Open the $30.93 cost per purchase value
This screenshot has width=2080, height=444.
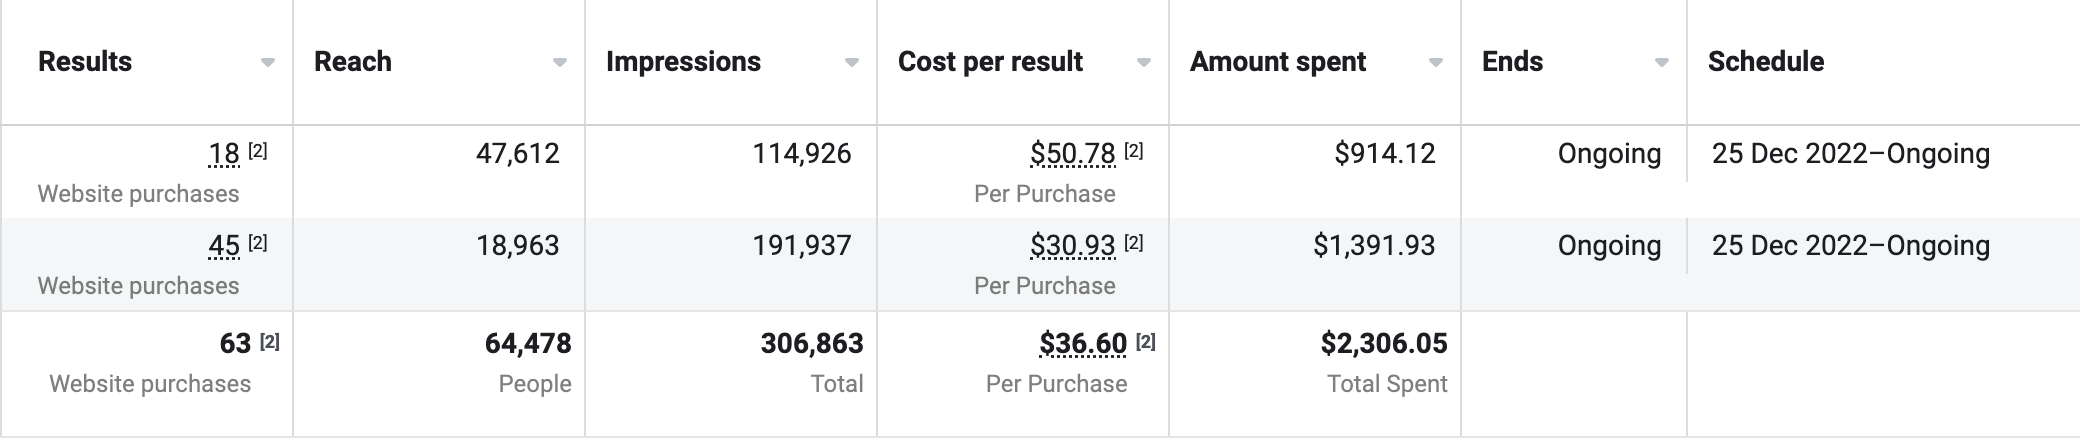pos(1072,246)
